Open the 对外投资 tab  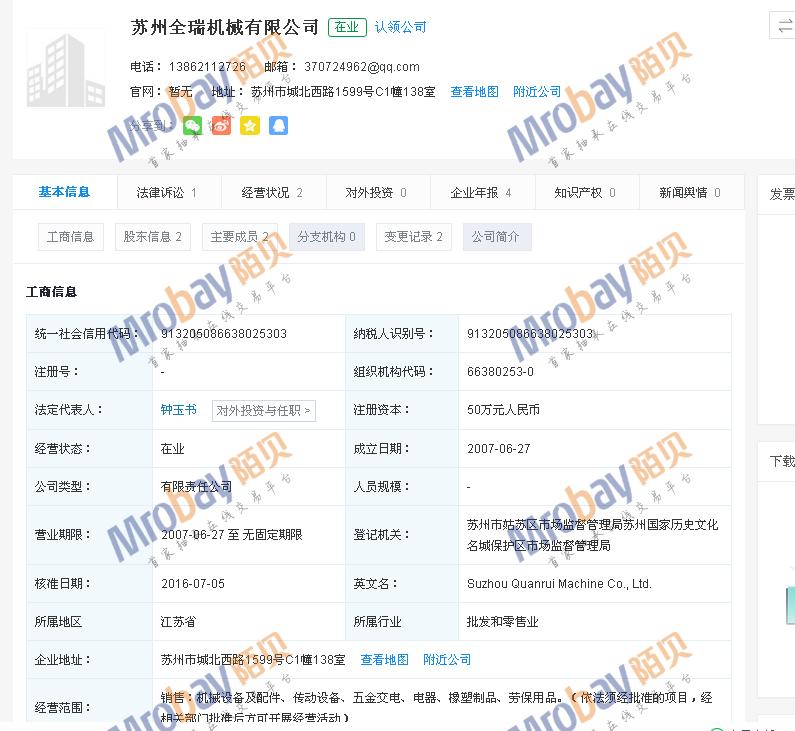tap(376, 193)
